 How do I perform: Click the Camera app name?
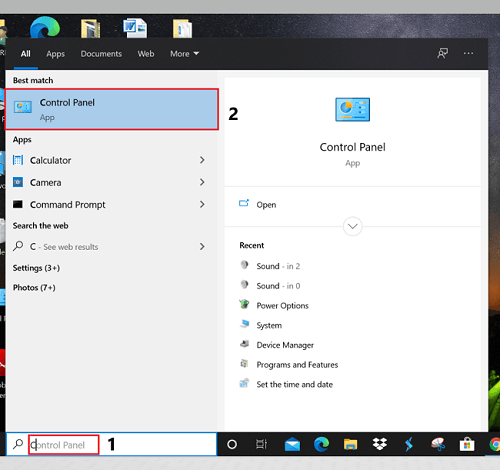click(46, 183)
